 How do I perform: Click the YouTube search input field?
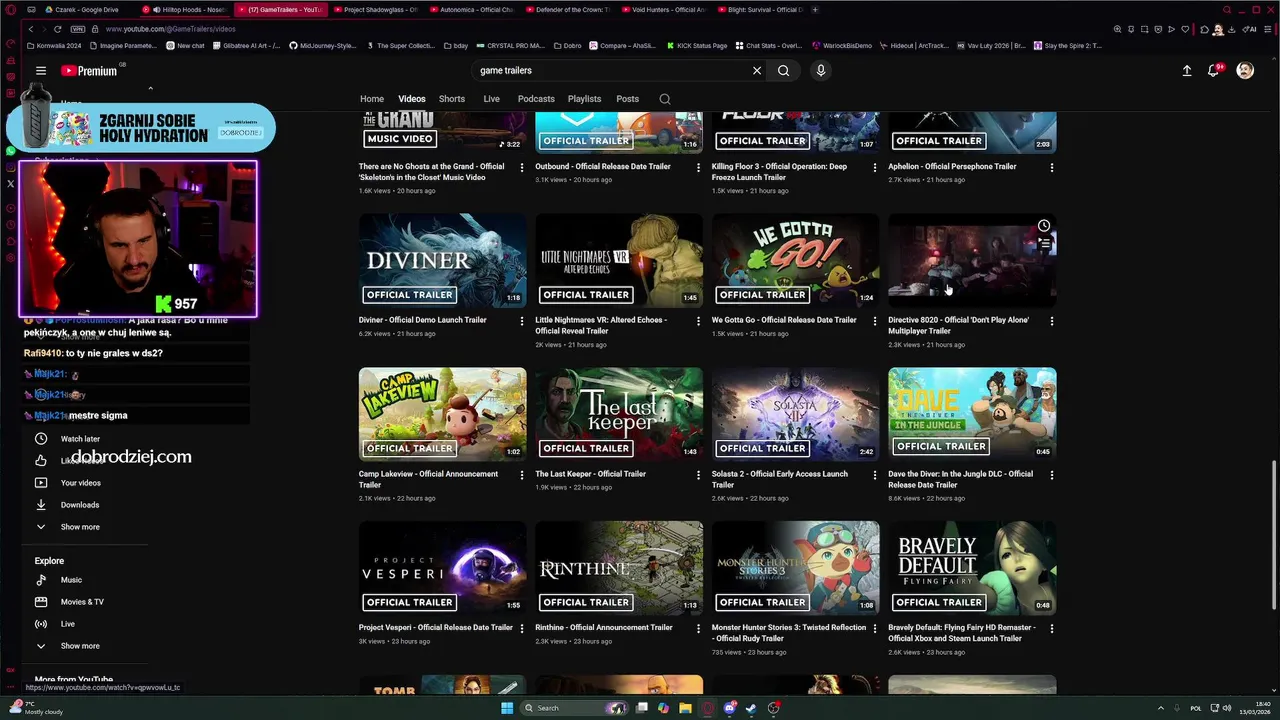pyautogui.click(x=610, y=71)
